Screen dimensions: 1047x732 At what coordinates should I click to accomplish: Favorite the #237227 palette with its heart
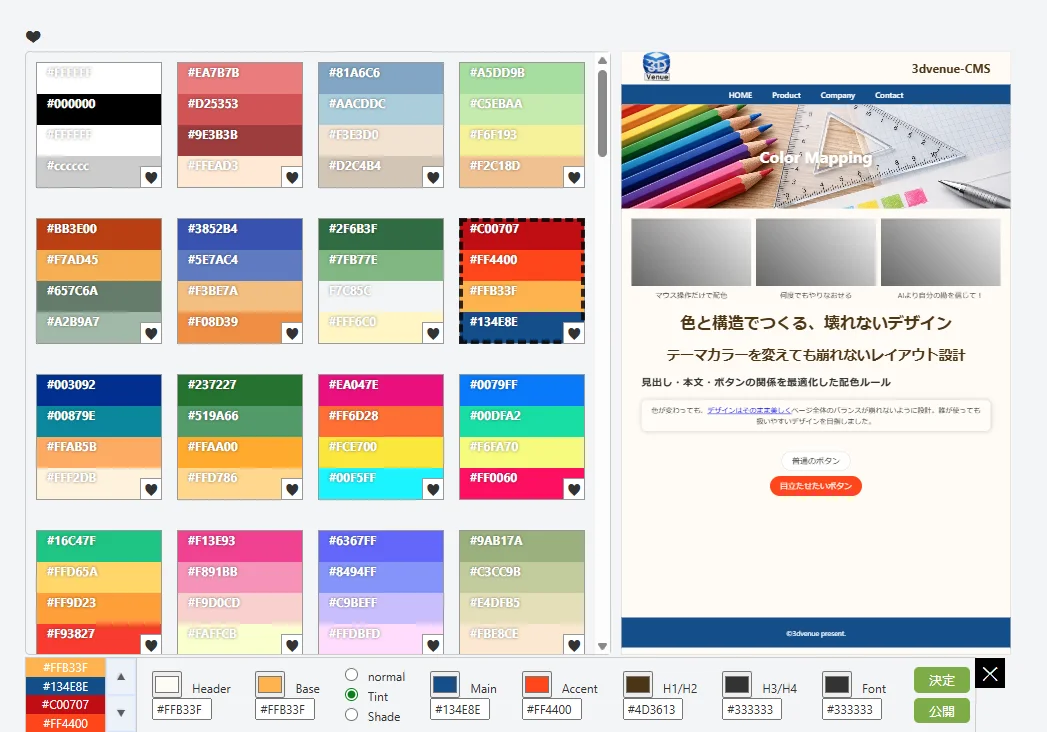292,490
